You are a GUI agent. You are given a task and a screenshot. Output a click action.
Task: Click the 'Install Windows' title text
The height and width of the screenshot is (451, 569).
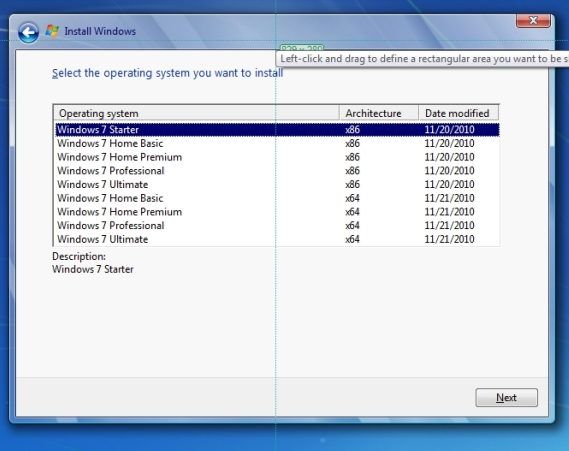(100, 32)
